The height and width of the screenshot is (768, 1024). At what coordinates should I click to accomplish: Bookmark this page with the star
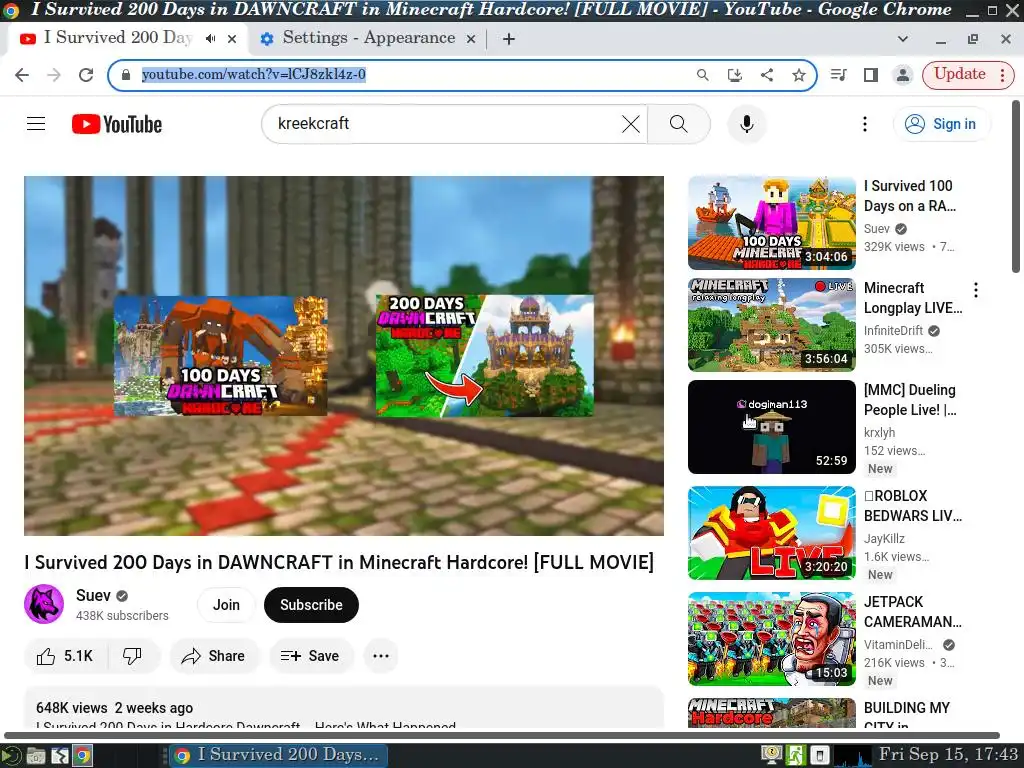[x=799, y=74]
